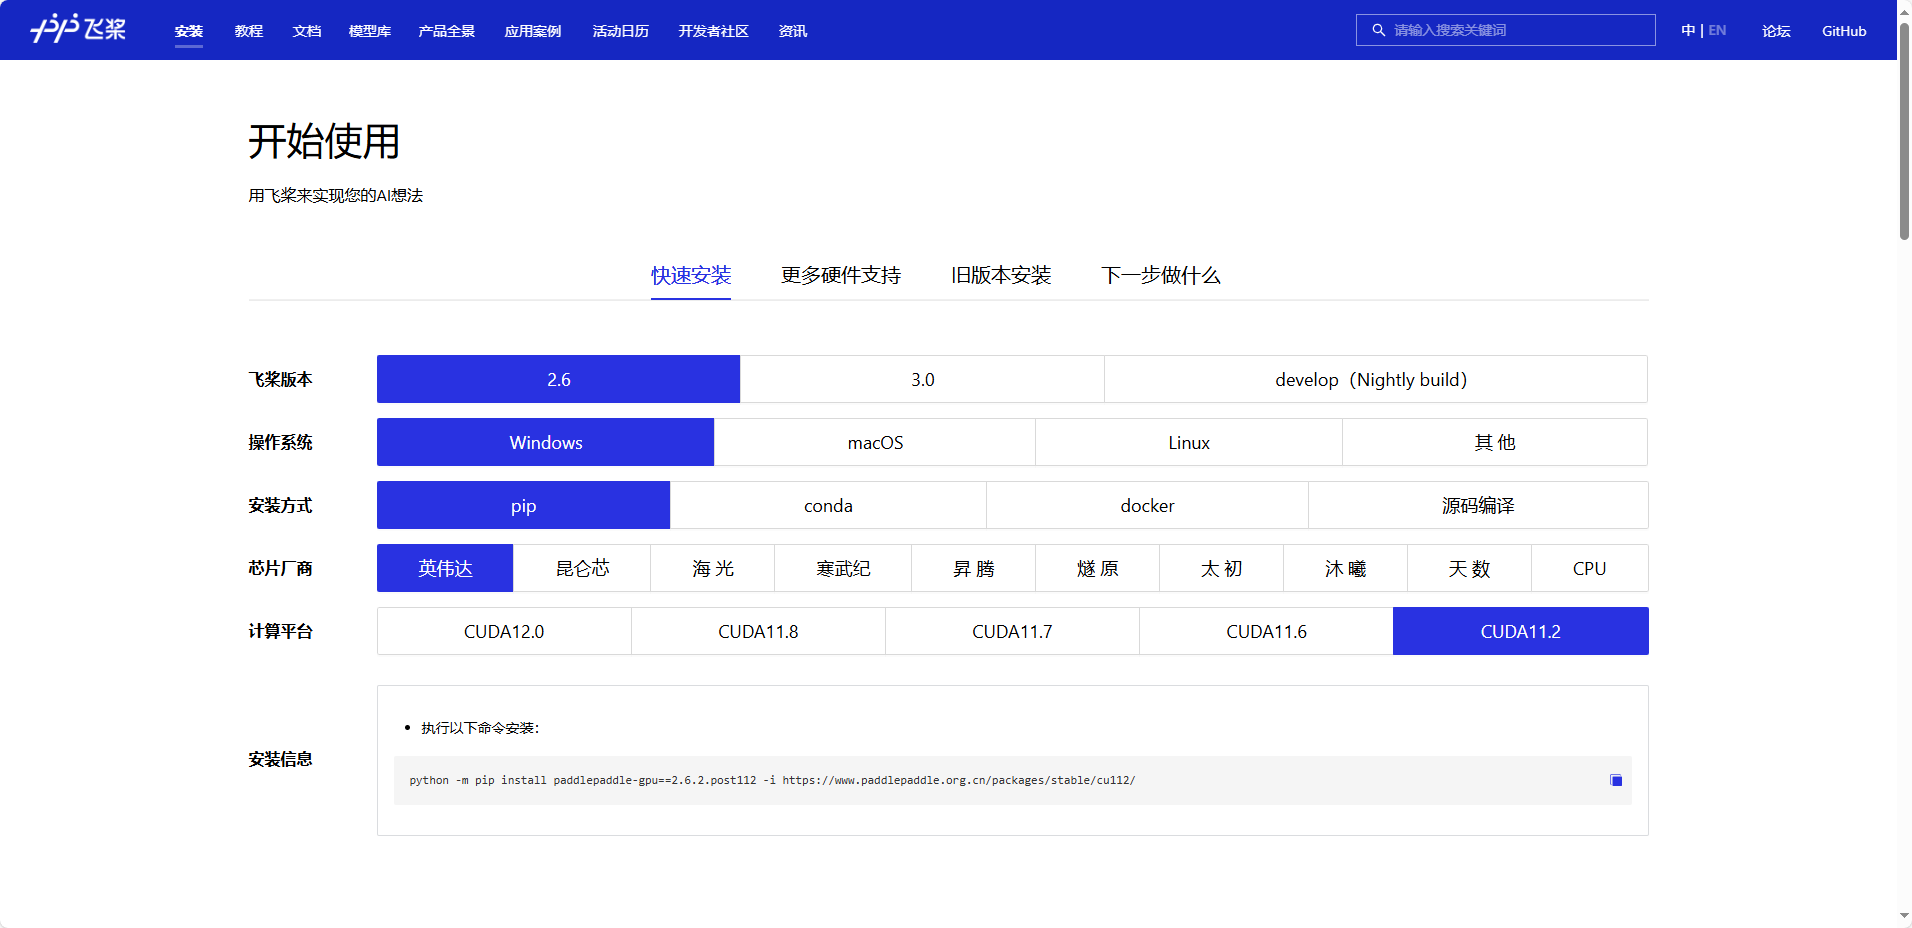The height and width of the screenshot is (928, 1912).
Task: Select the 更多硬件支持 tab
Action: coord(841,275)
